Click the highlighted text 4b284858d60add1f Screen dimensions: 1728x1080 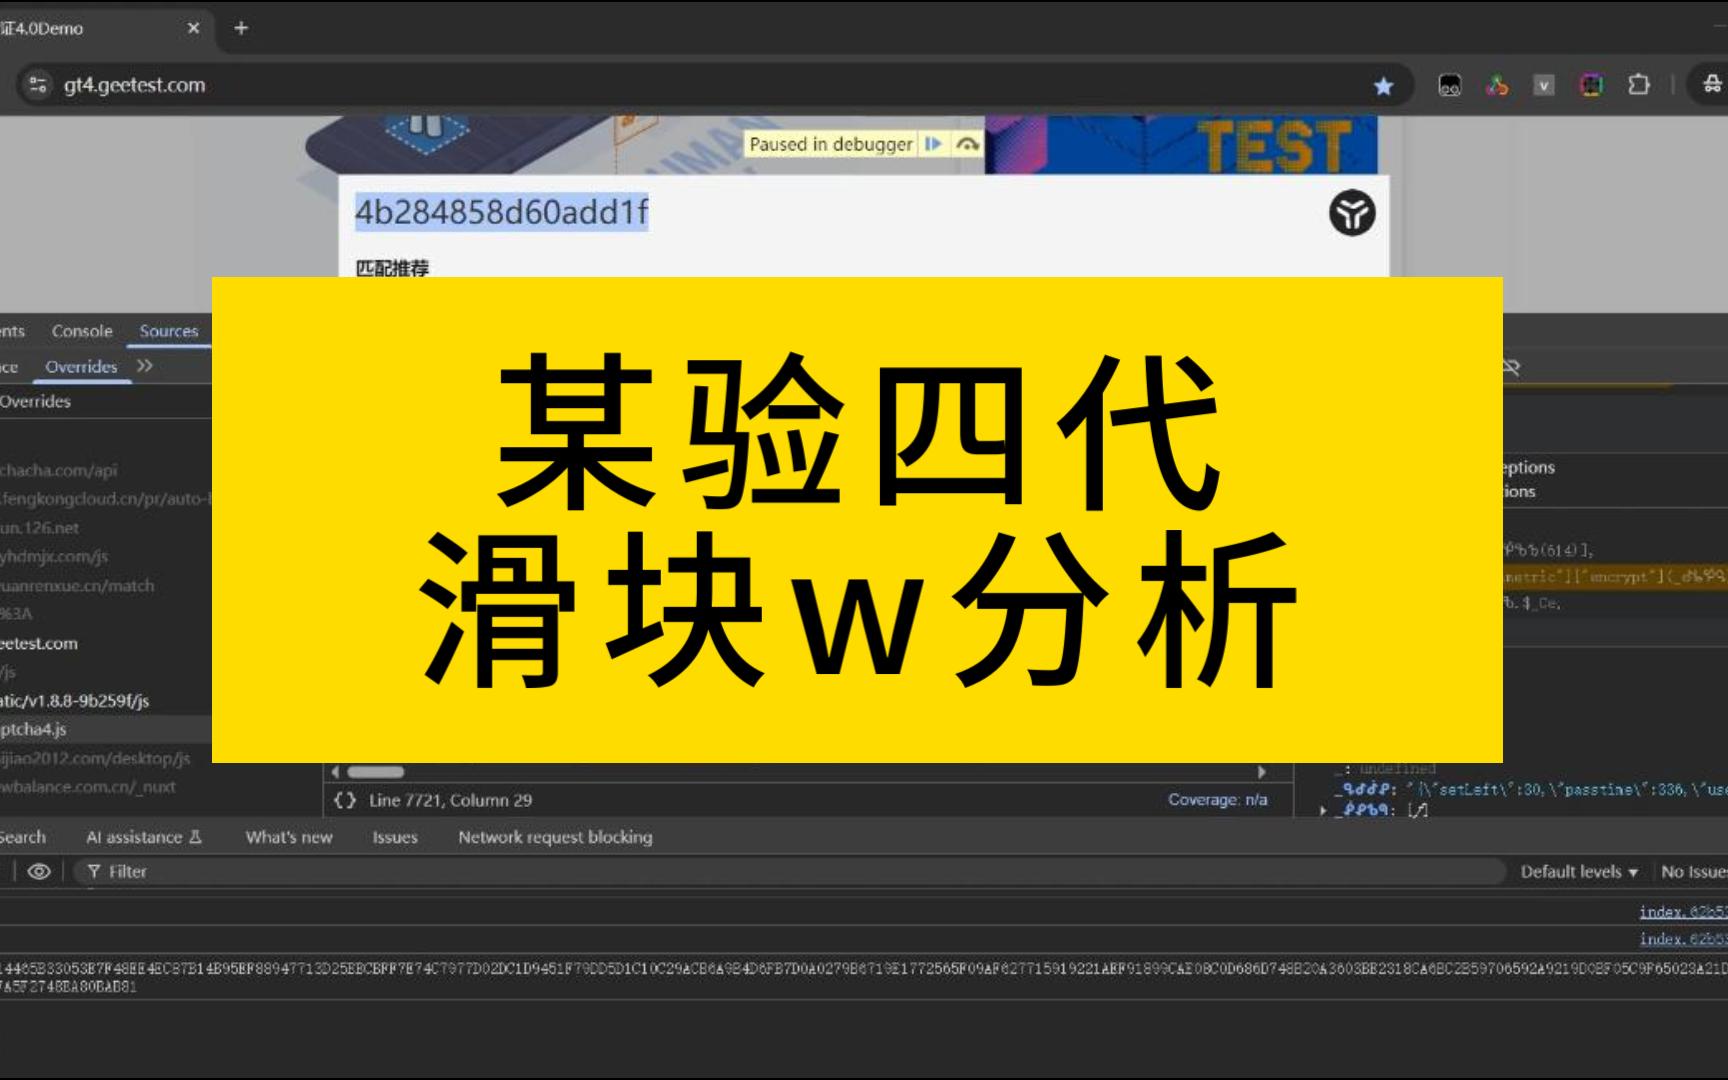pyautogui.click(x=502, y=212)
